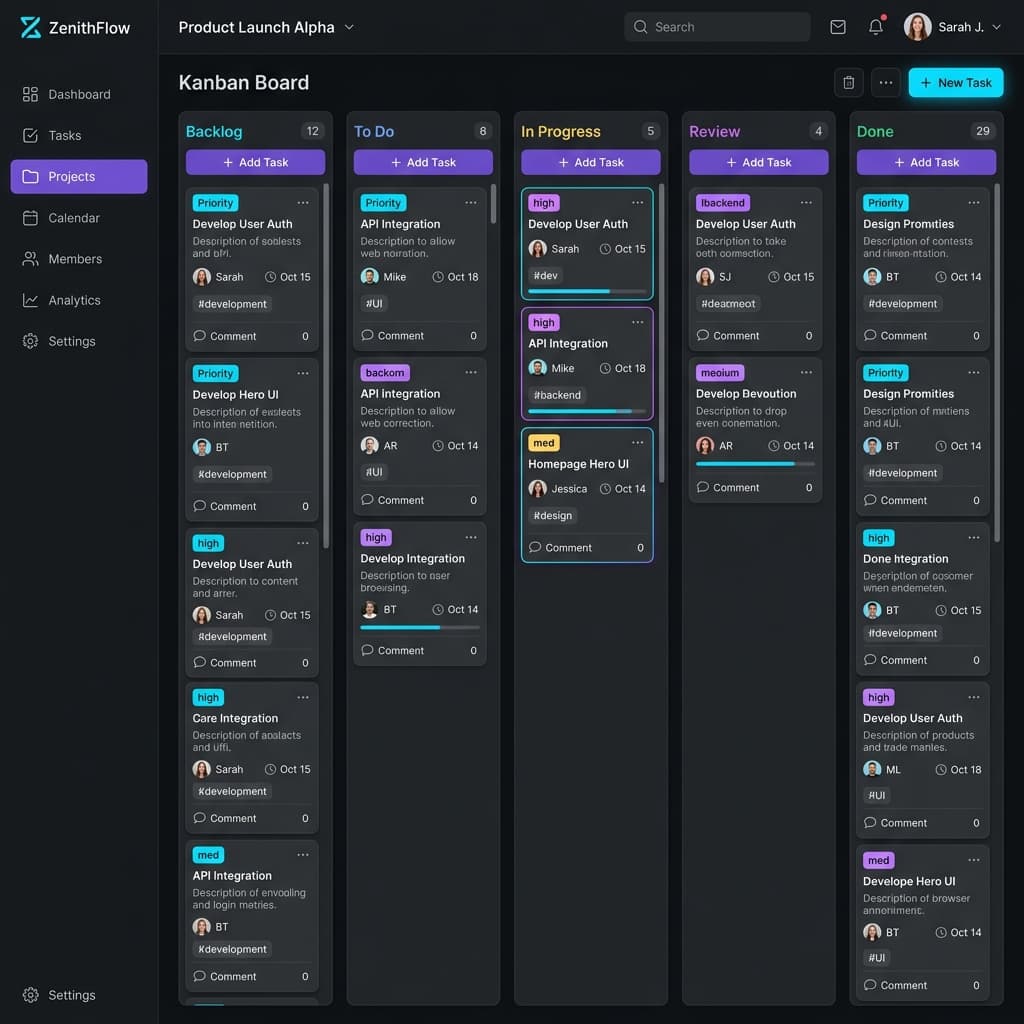Viewport: 1024px width, 1024px height.
Task: Open menu on Homepage Hero UI card
Action: [637, 442]
